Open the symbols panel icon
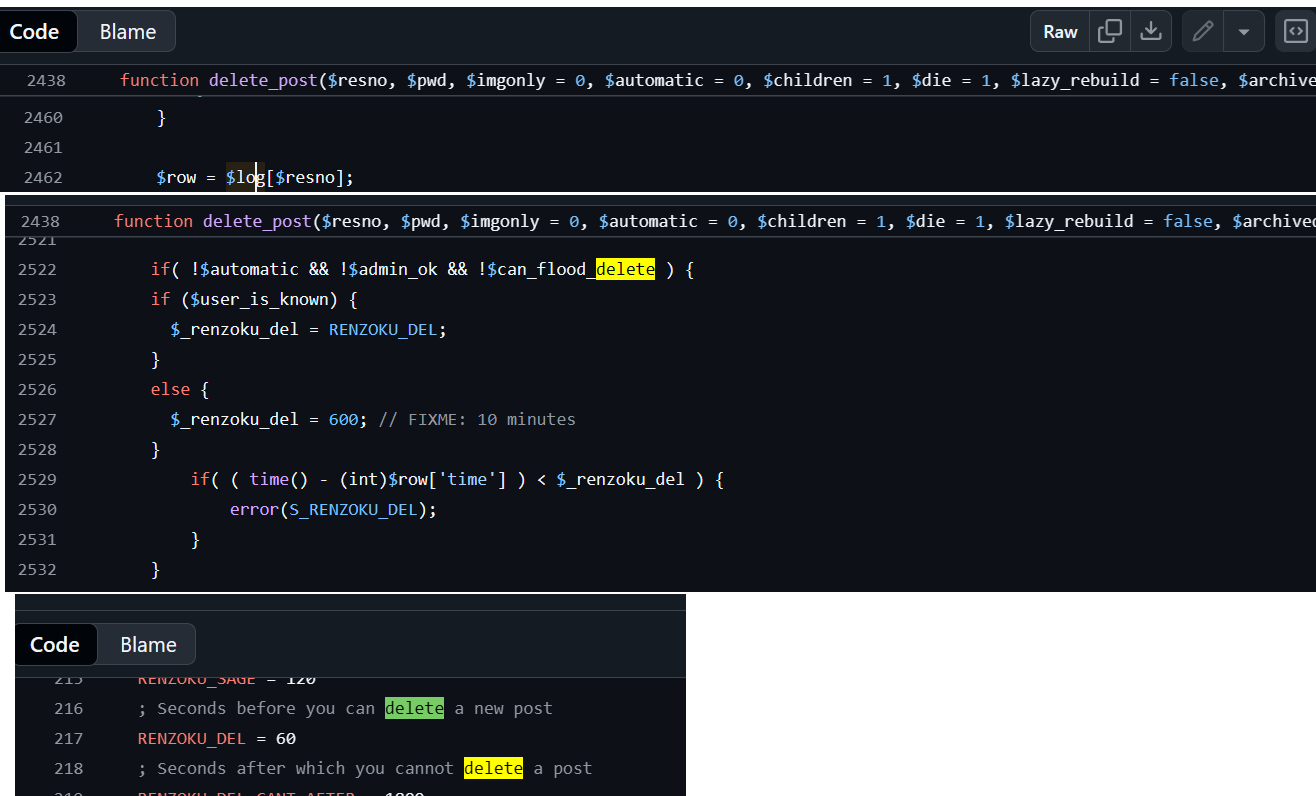This screenshot has height=796, width=1316. pos(1295,32)
